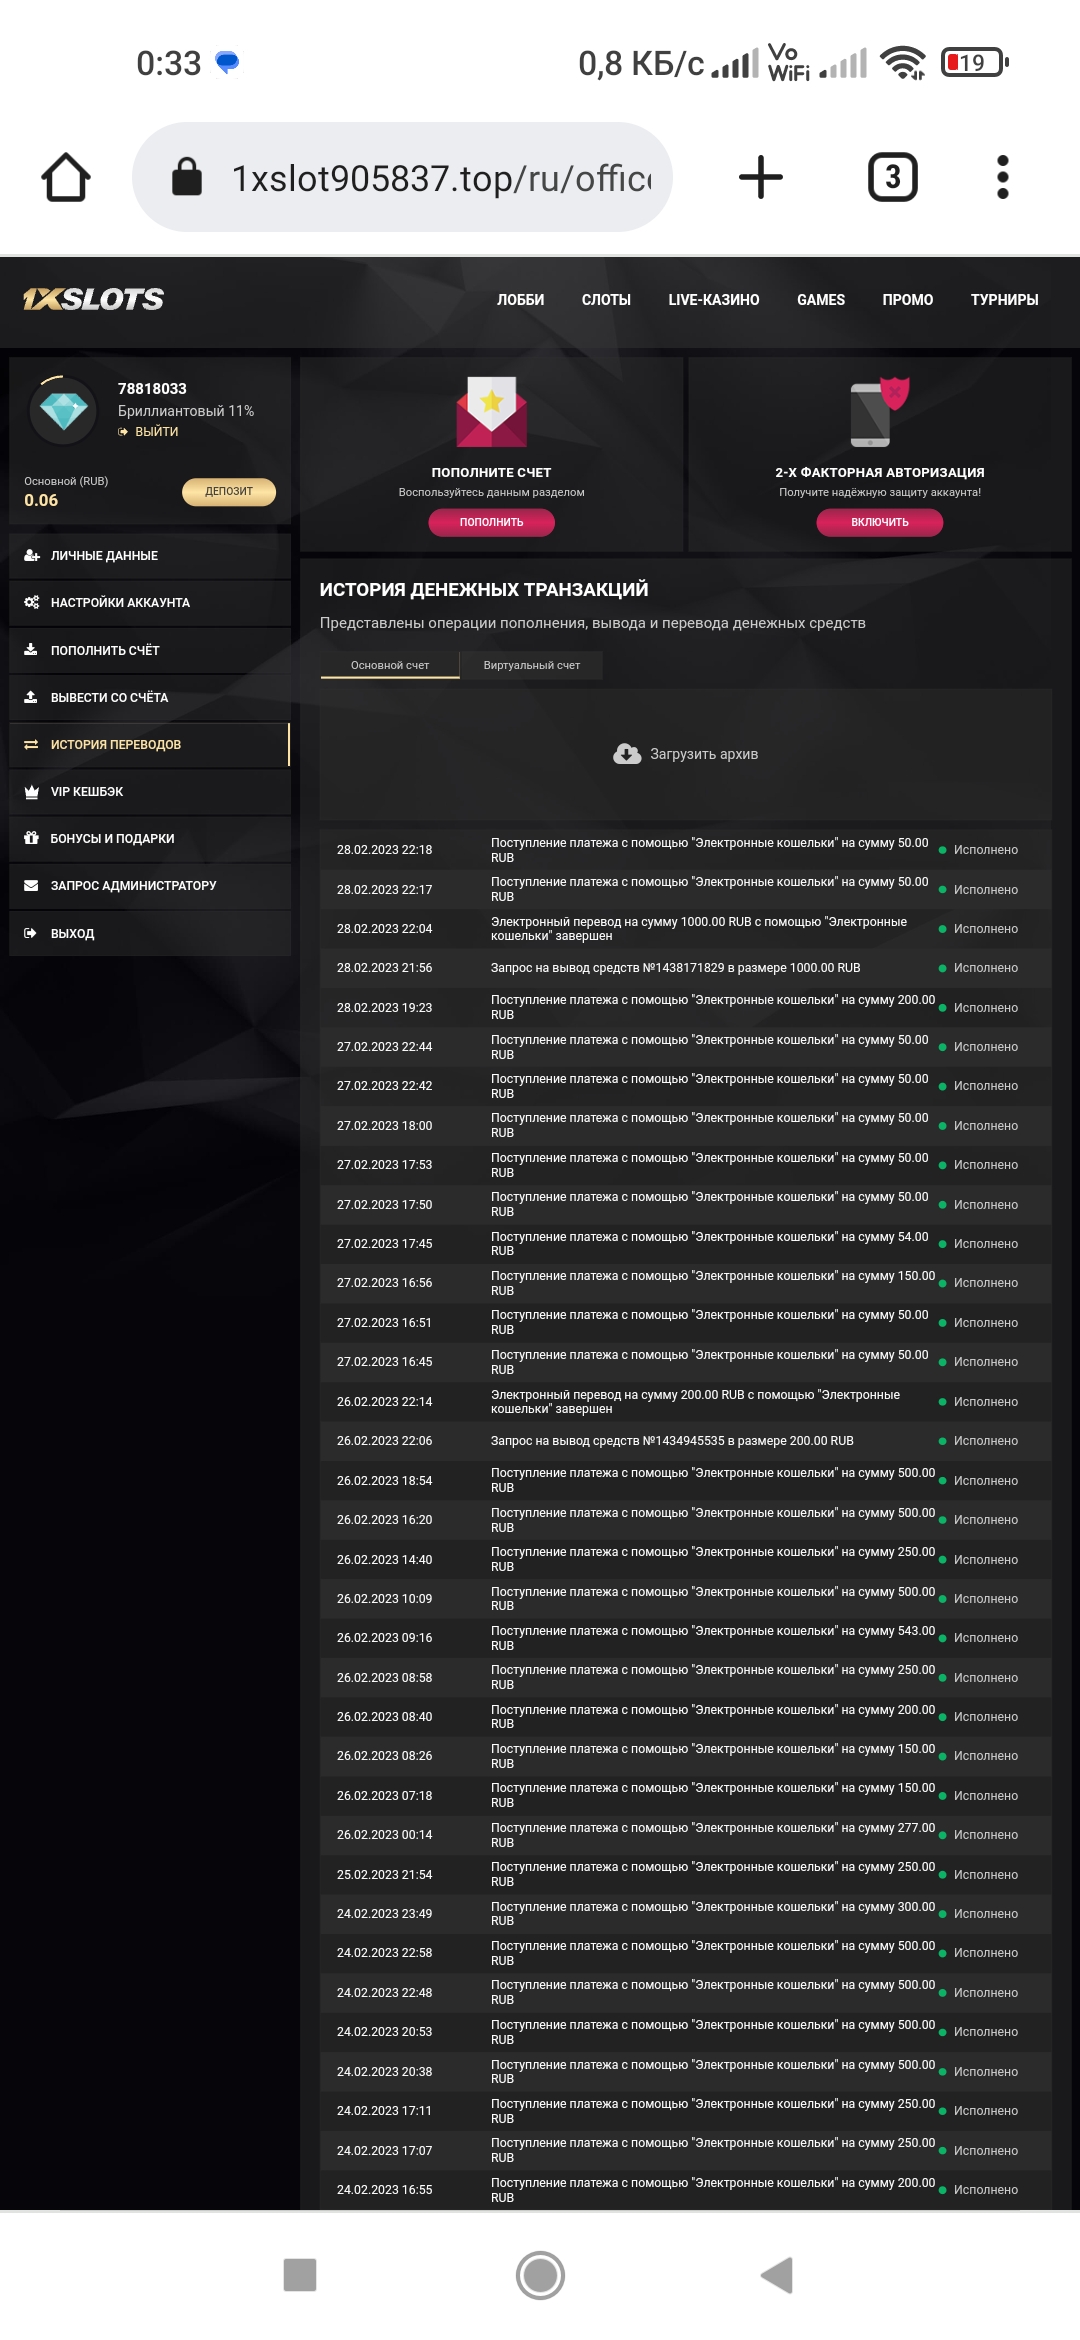1080x2340 pixels.
Task: Open the LIVE-КАЗИНО menu section
Action: (713, 300)
